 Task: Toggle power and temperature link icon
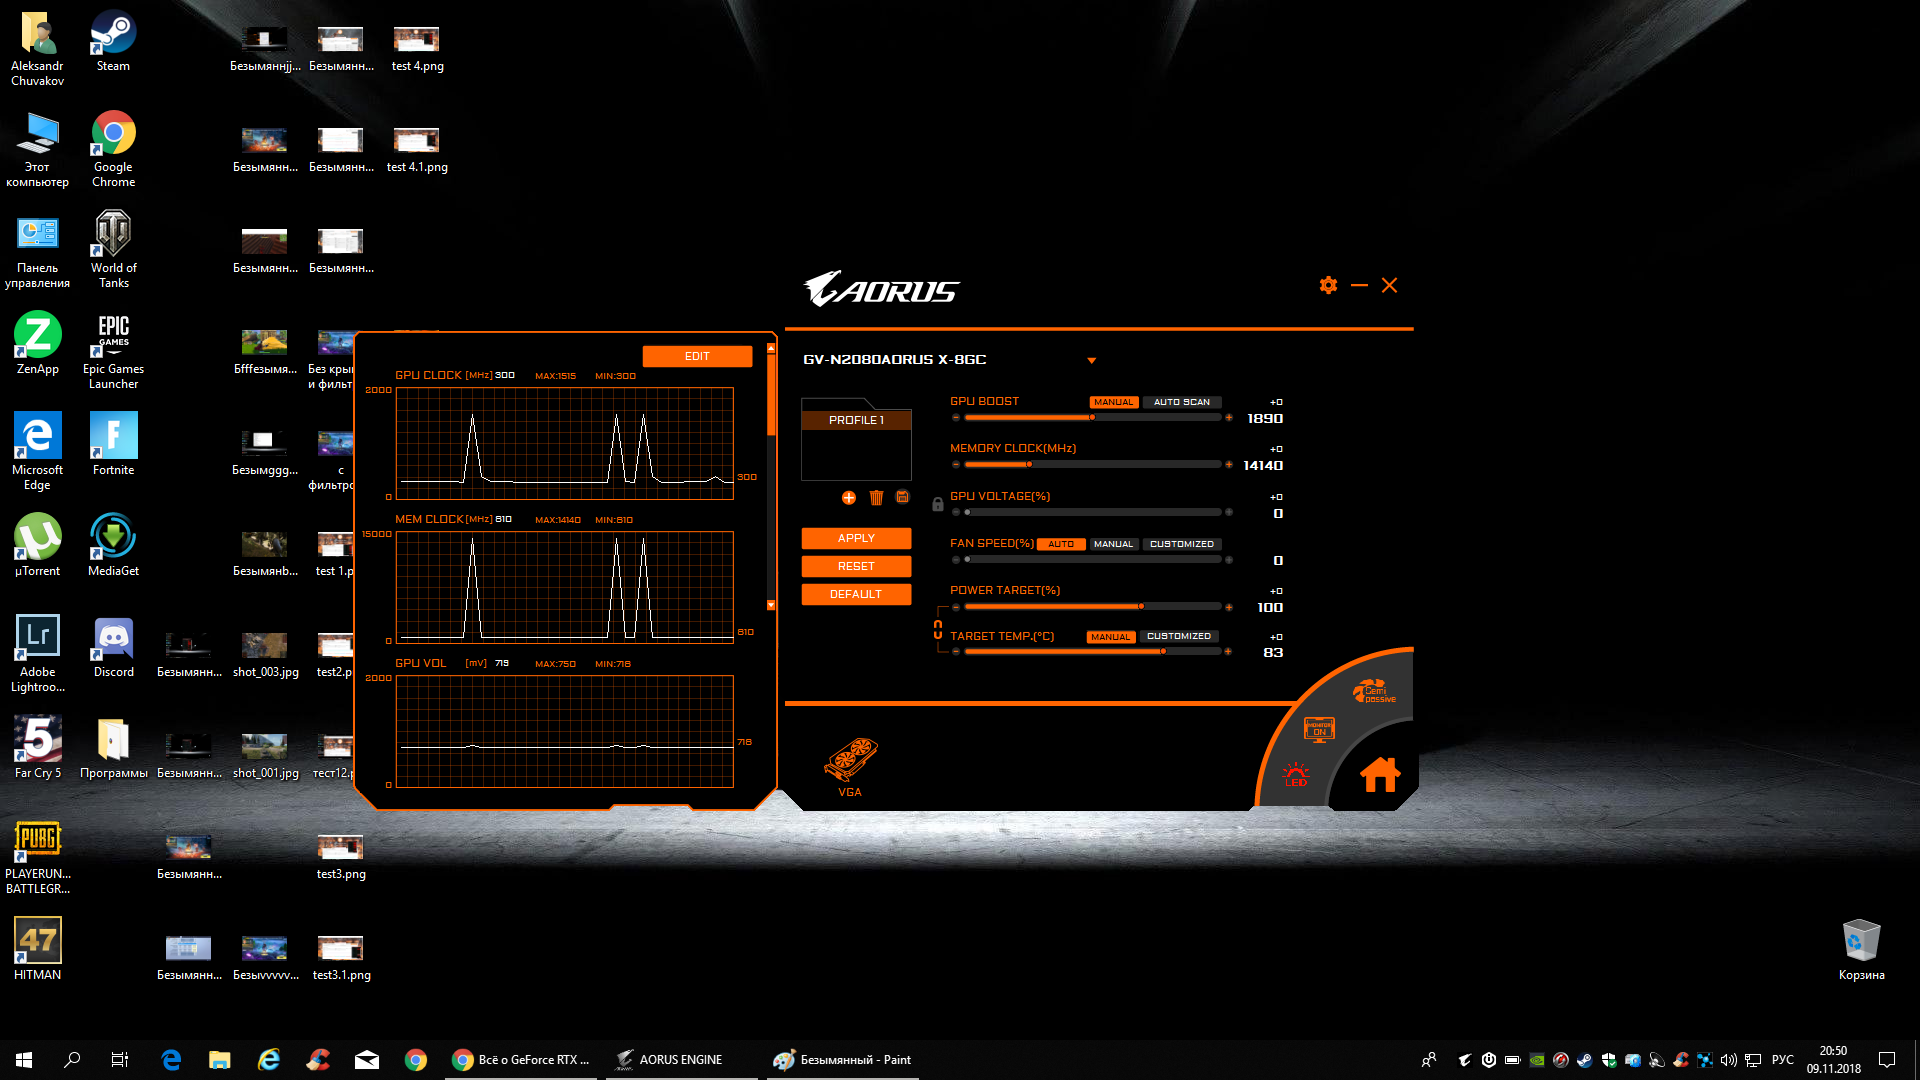click(938, 629)
